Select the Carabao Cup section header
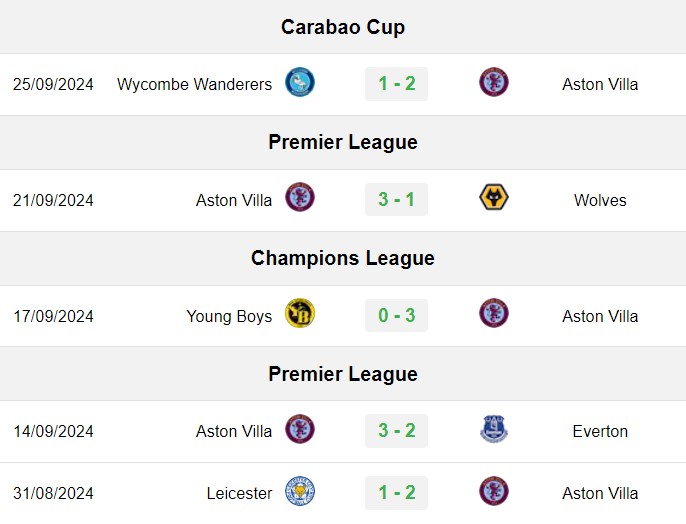The width and height of the screenshot is (686, 524). click(343, 27)
